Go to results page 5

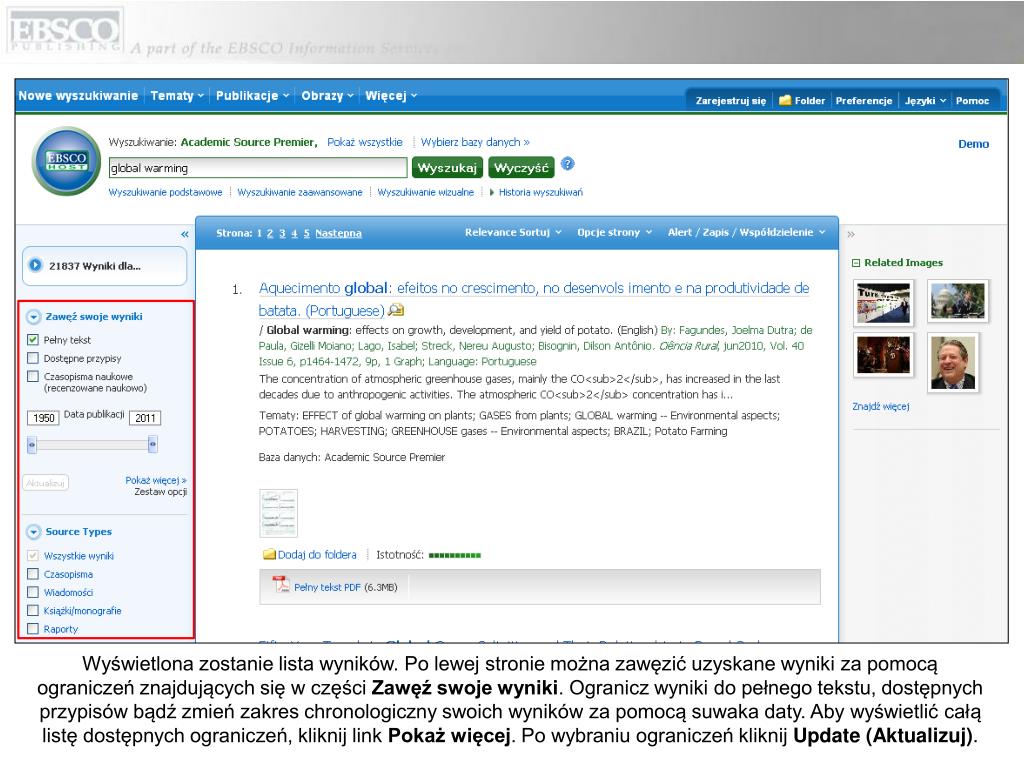point(306,233)
